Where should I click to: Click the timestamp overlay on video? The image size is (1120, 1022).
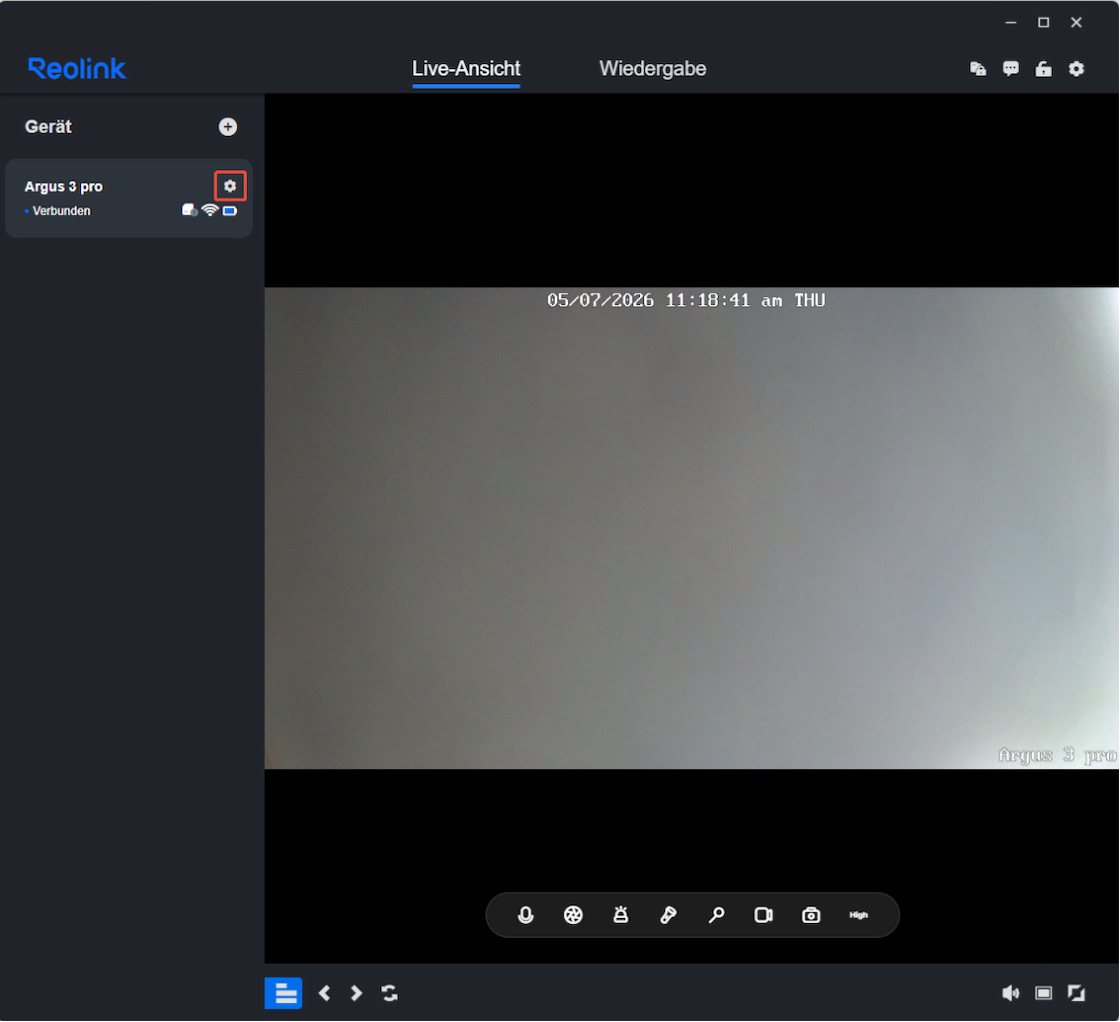[x=686, y=300]
